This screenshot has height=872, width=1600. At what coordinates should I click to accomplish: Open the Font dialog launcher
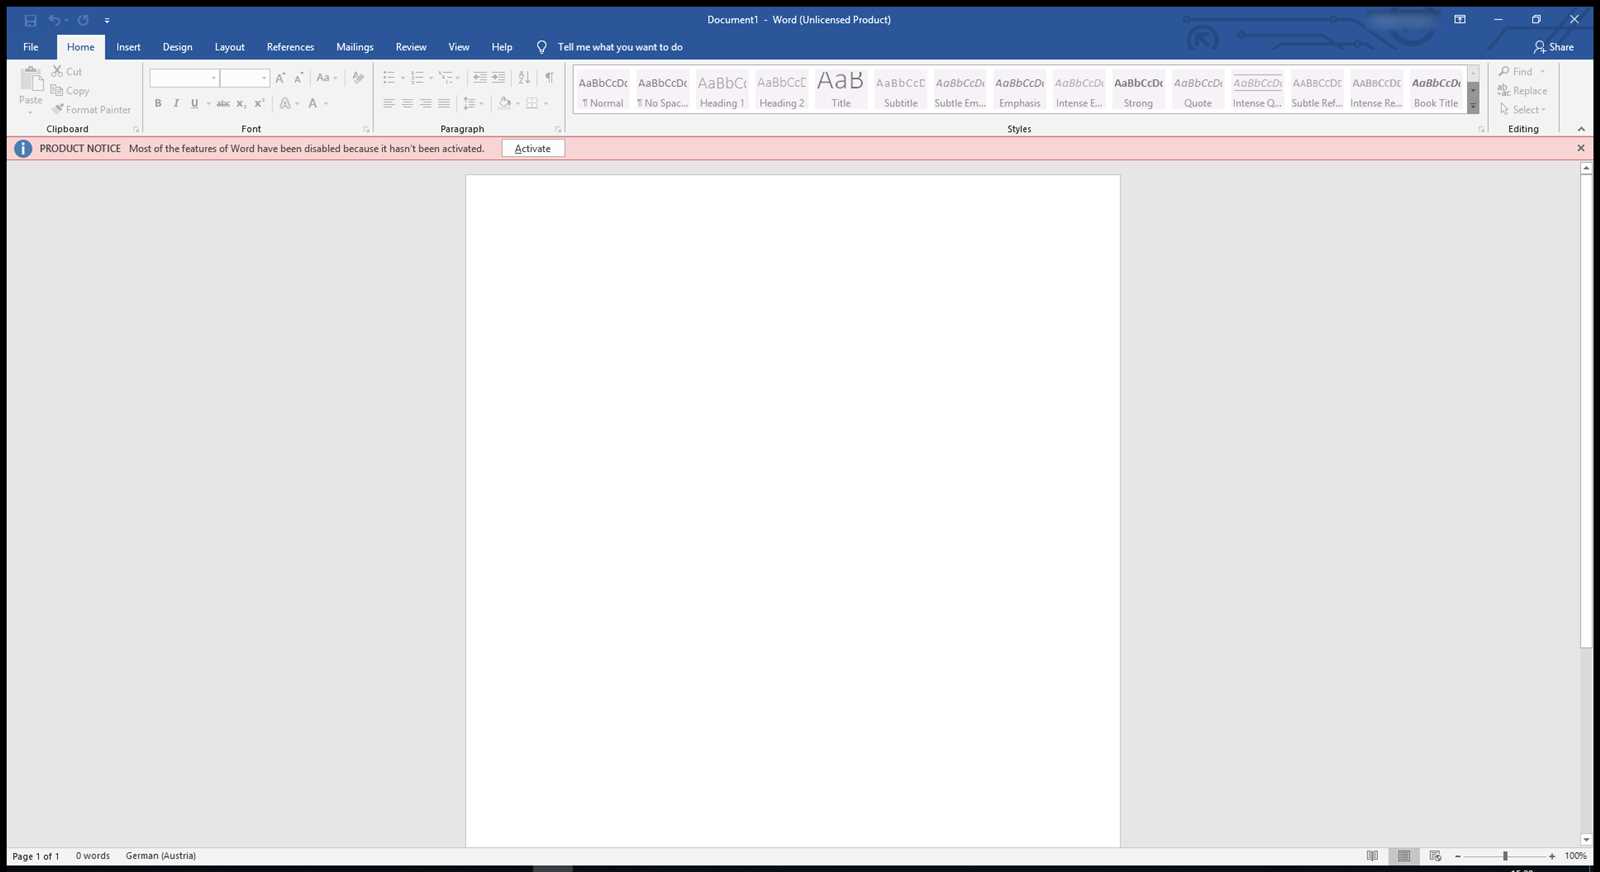click(366, 130)
